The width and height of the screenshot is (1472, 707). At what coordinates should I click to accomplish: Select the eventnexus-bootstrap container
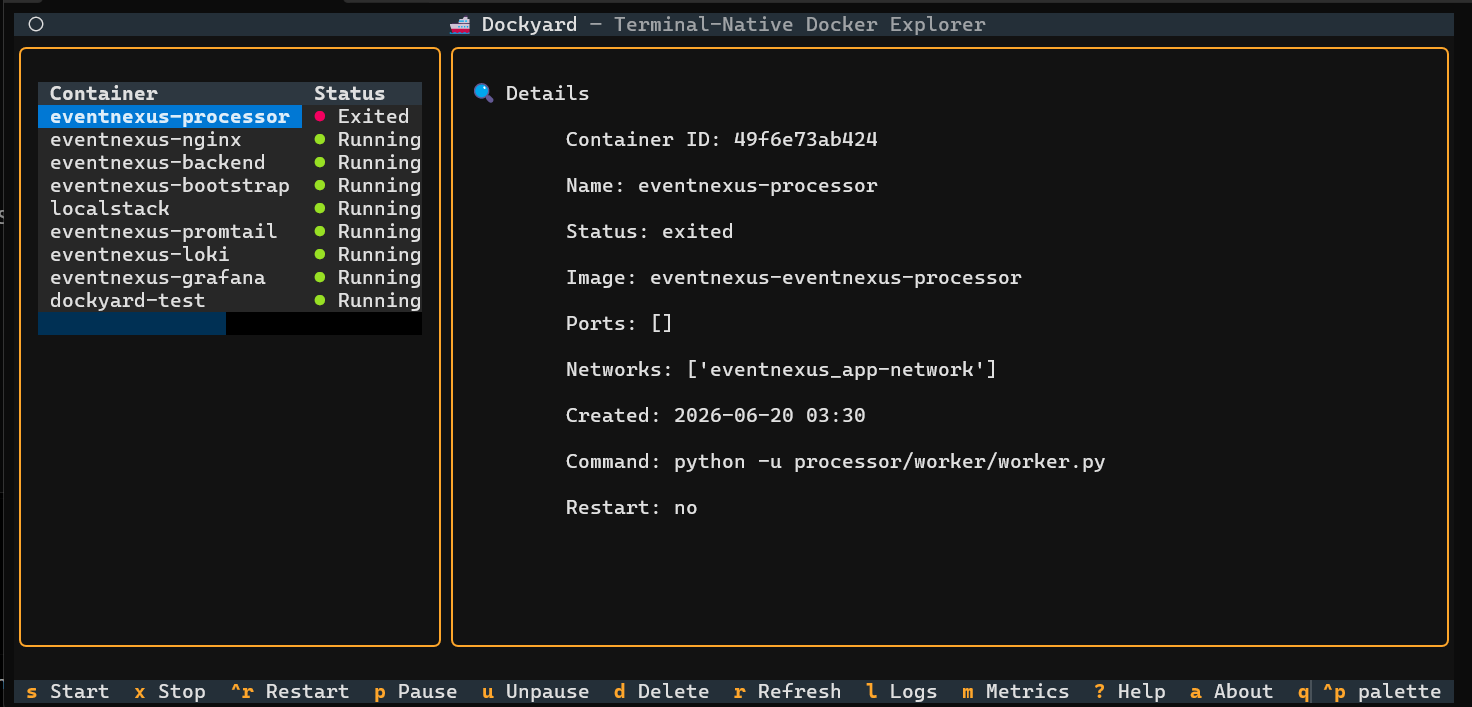click(x=230, y=186)
